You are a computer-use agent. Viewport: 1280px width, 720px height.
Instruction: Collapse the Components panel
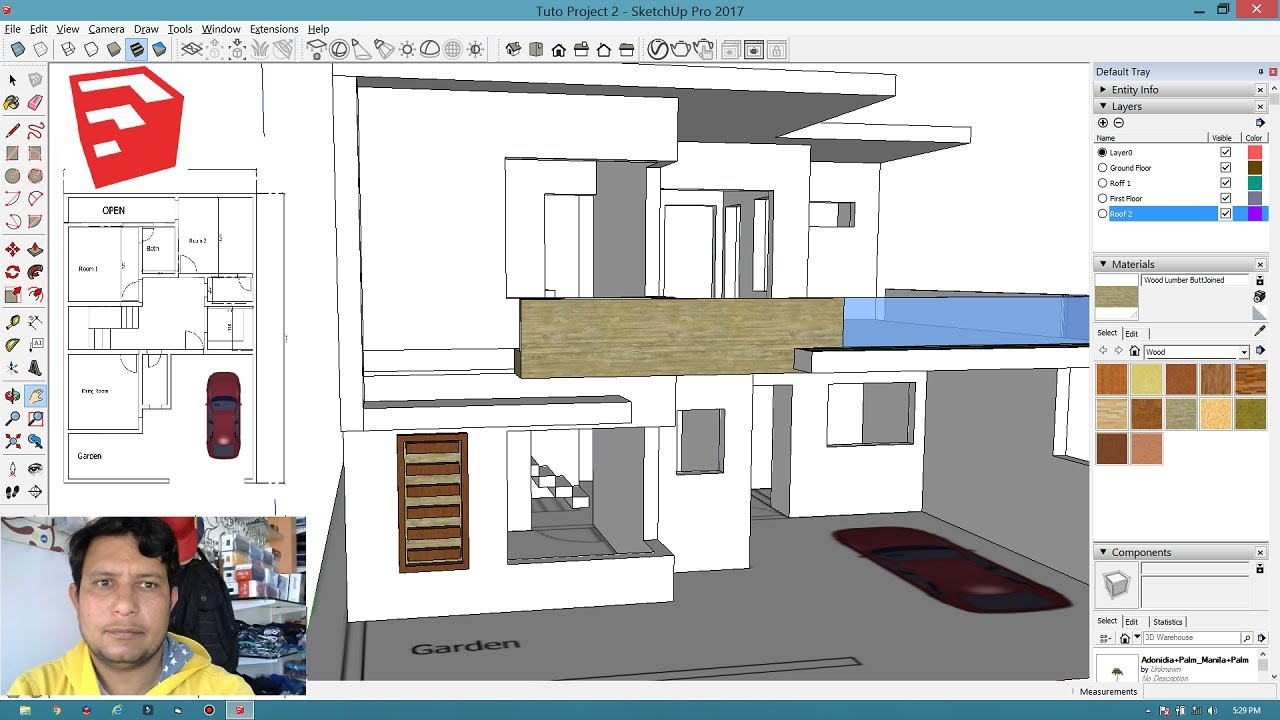[1103, 552]
